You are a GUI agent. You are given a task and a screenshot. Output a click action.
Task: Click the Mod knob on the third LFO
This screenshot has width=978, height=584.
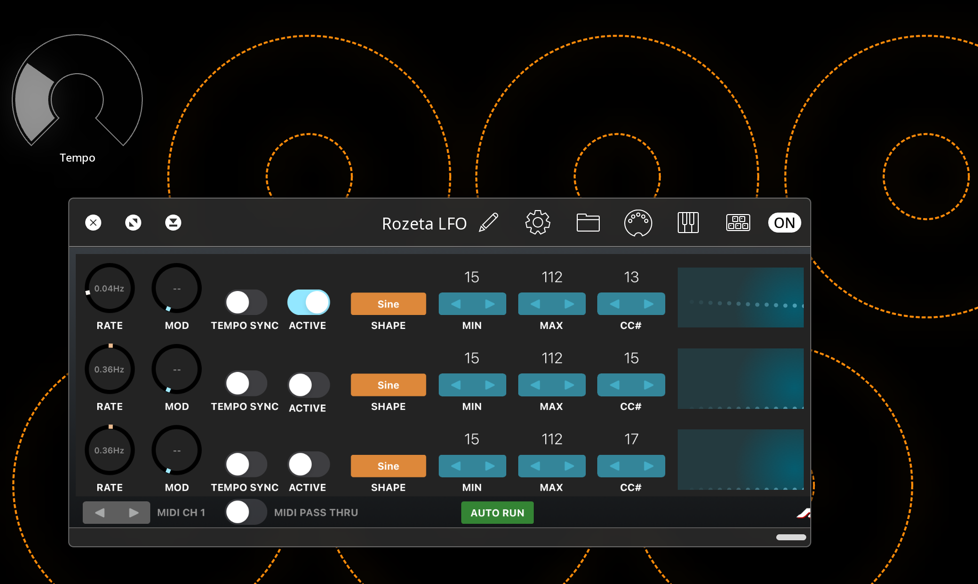tap(177, 450)
